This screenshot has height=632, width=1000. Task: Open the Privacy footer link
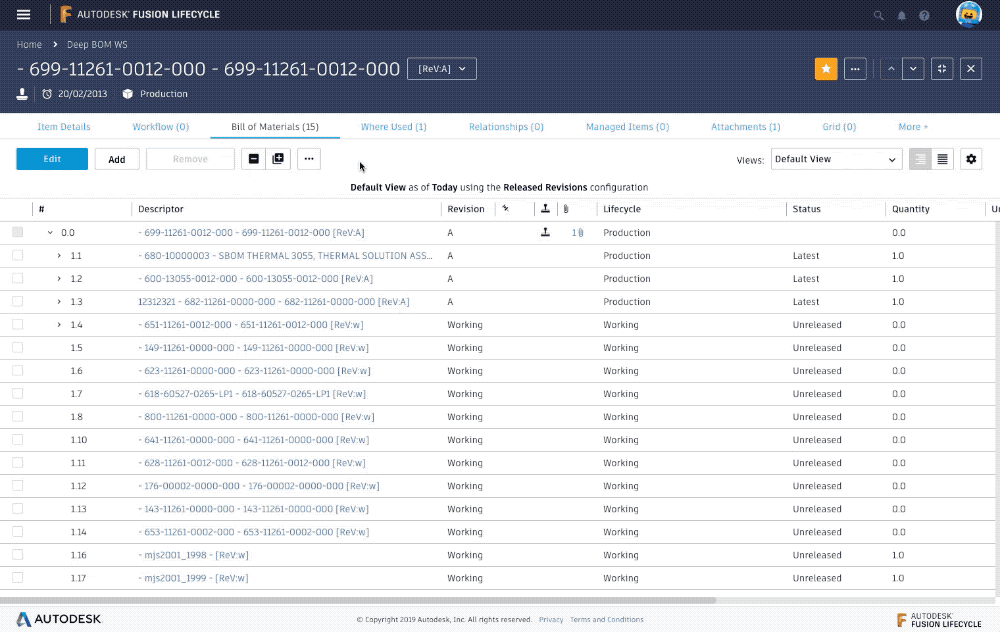pyautogui.click(x=551, y=619)
